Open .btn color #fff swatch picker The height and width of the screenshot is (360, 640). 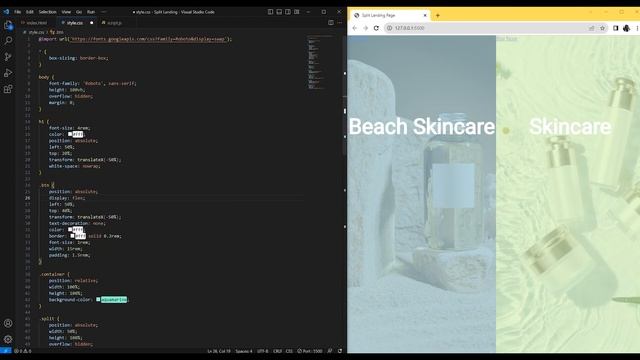pos(70,230)
